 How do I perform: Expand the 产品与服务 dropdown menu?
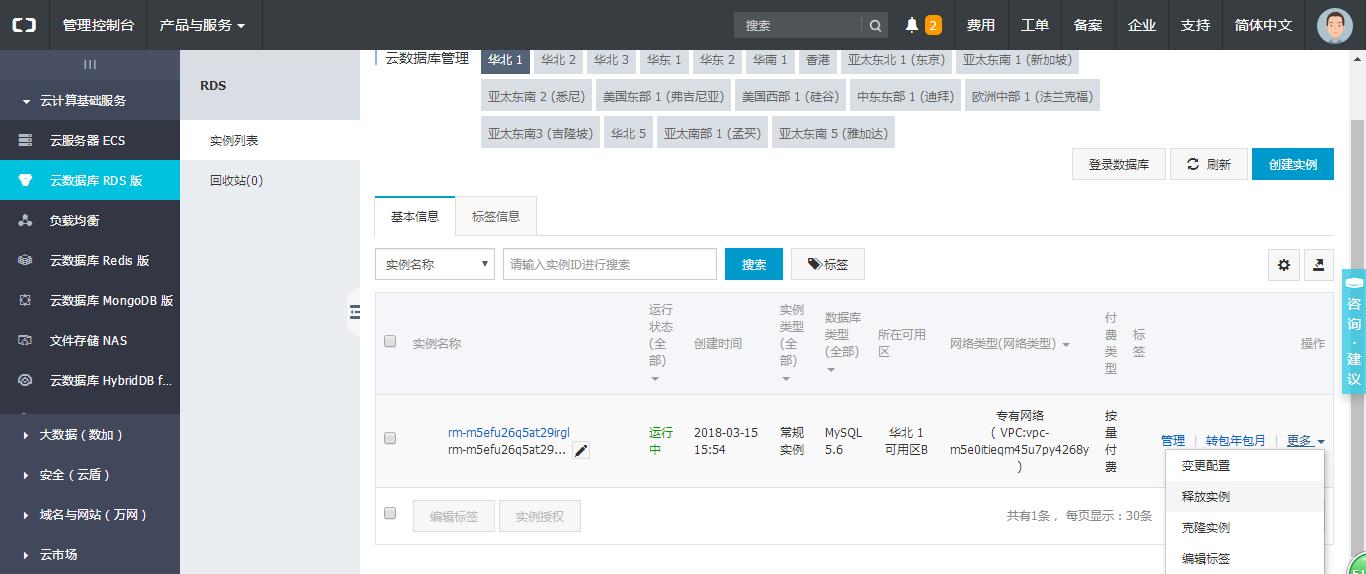pyautogui.click(x=202, y=25)
